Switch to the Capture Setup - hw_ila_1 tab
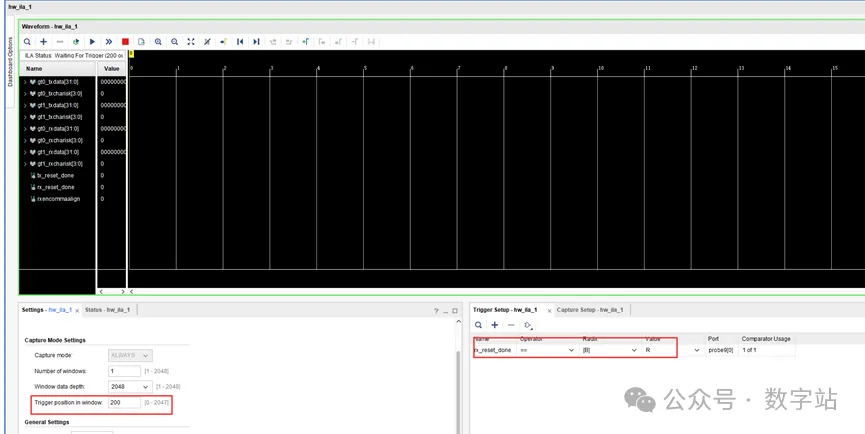Image resolution: width=865 pixels, height=434 pixels. click(590, 310)
